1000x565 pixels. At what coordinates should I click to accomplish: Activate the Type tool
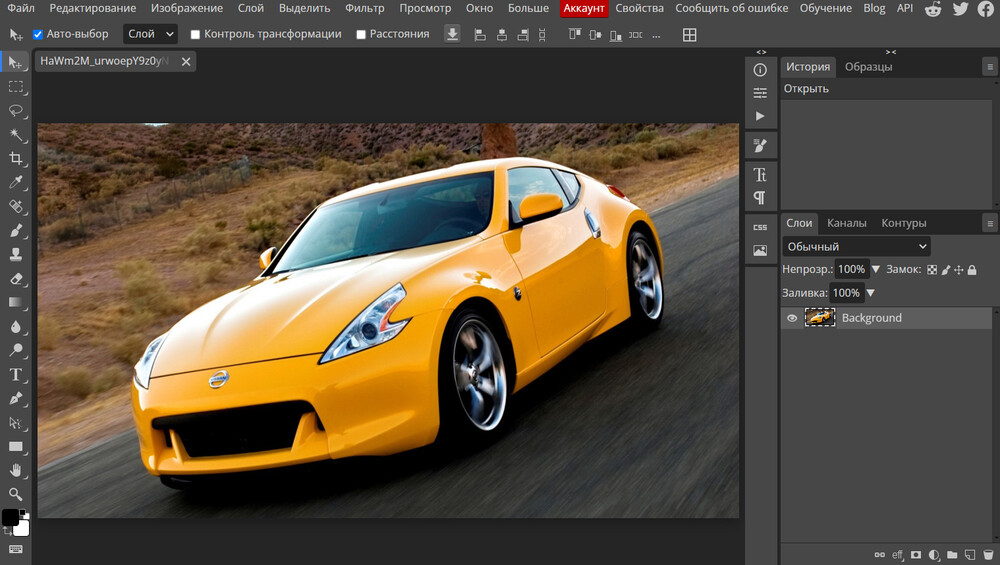coord(16,375)
